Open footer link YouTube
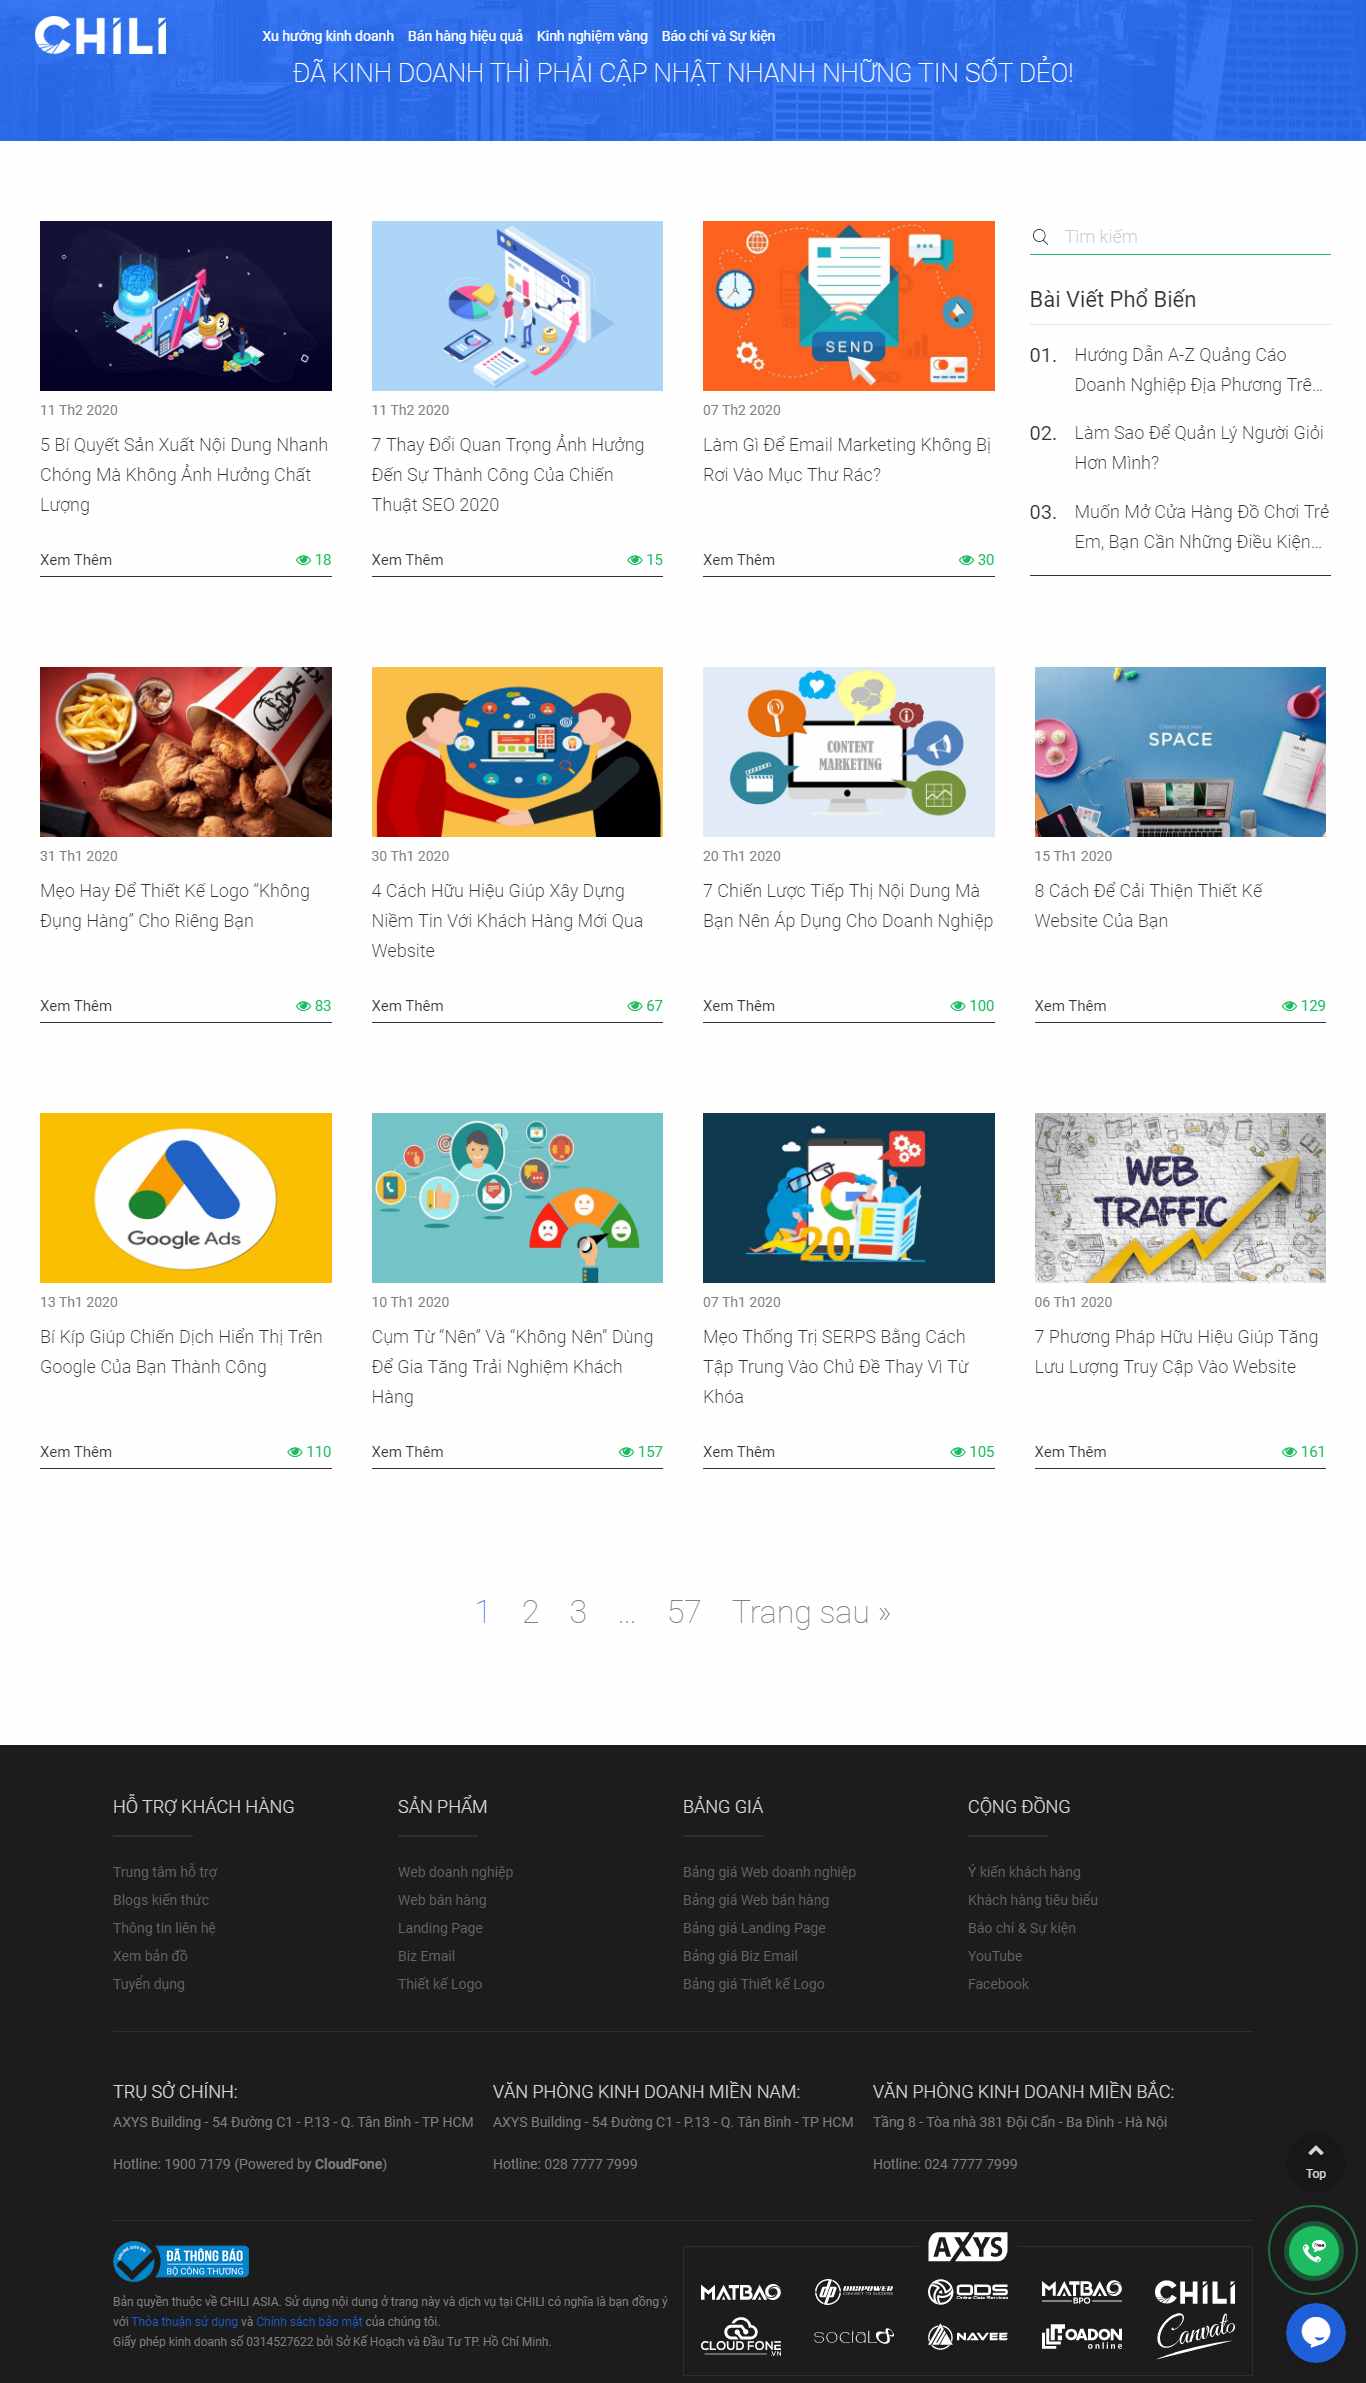This screenshot has width=1366, height=2383. (995, 1956)
